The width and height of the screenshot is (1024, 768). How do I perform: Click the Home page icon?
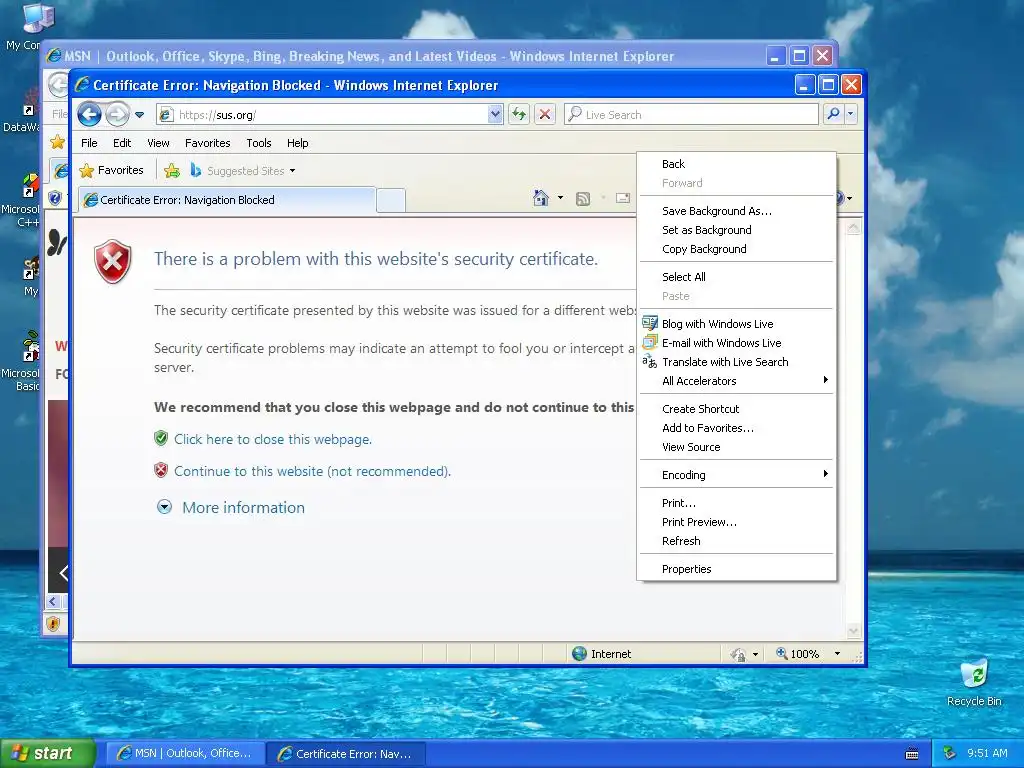541,198
